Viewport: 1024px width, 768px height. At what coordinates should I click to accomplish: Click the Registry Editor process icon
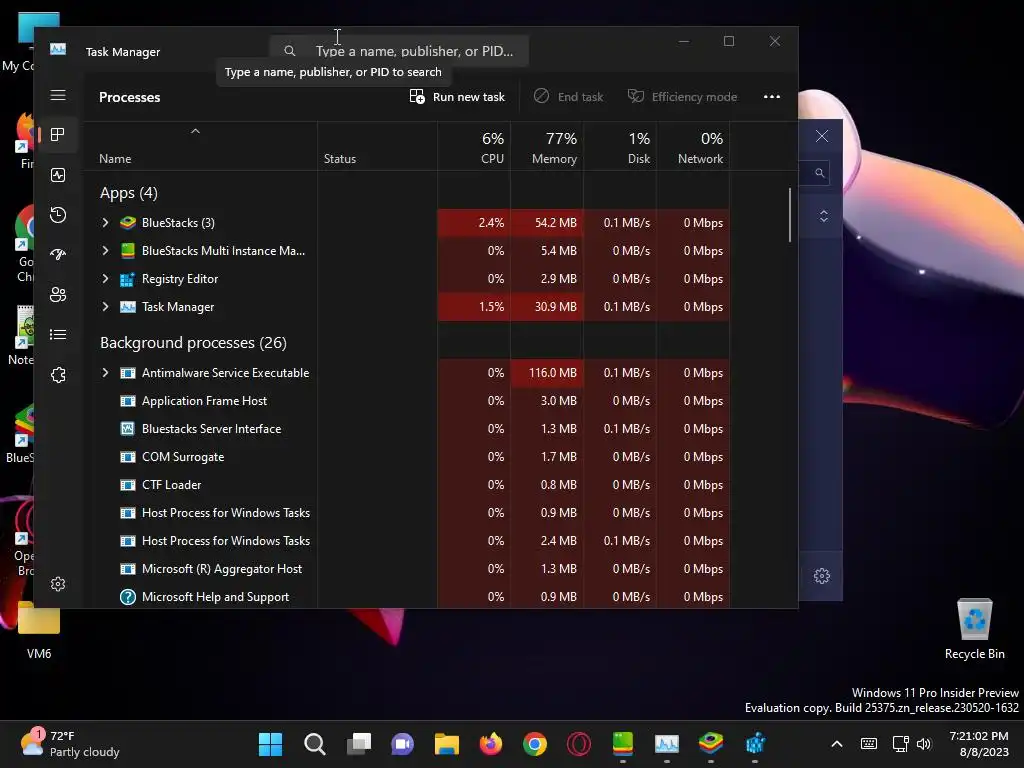tap(128, 279)
